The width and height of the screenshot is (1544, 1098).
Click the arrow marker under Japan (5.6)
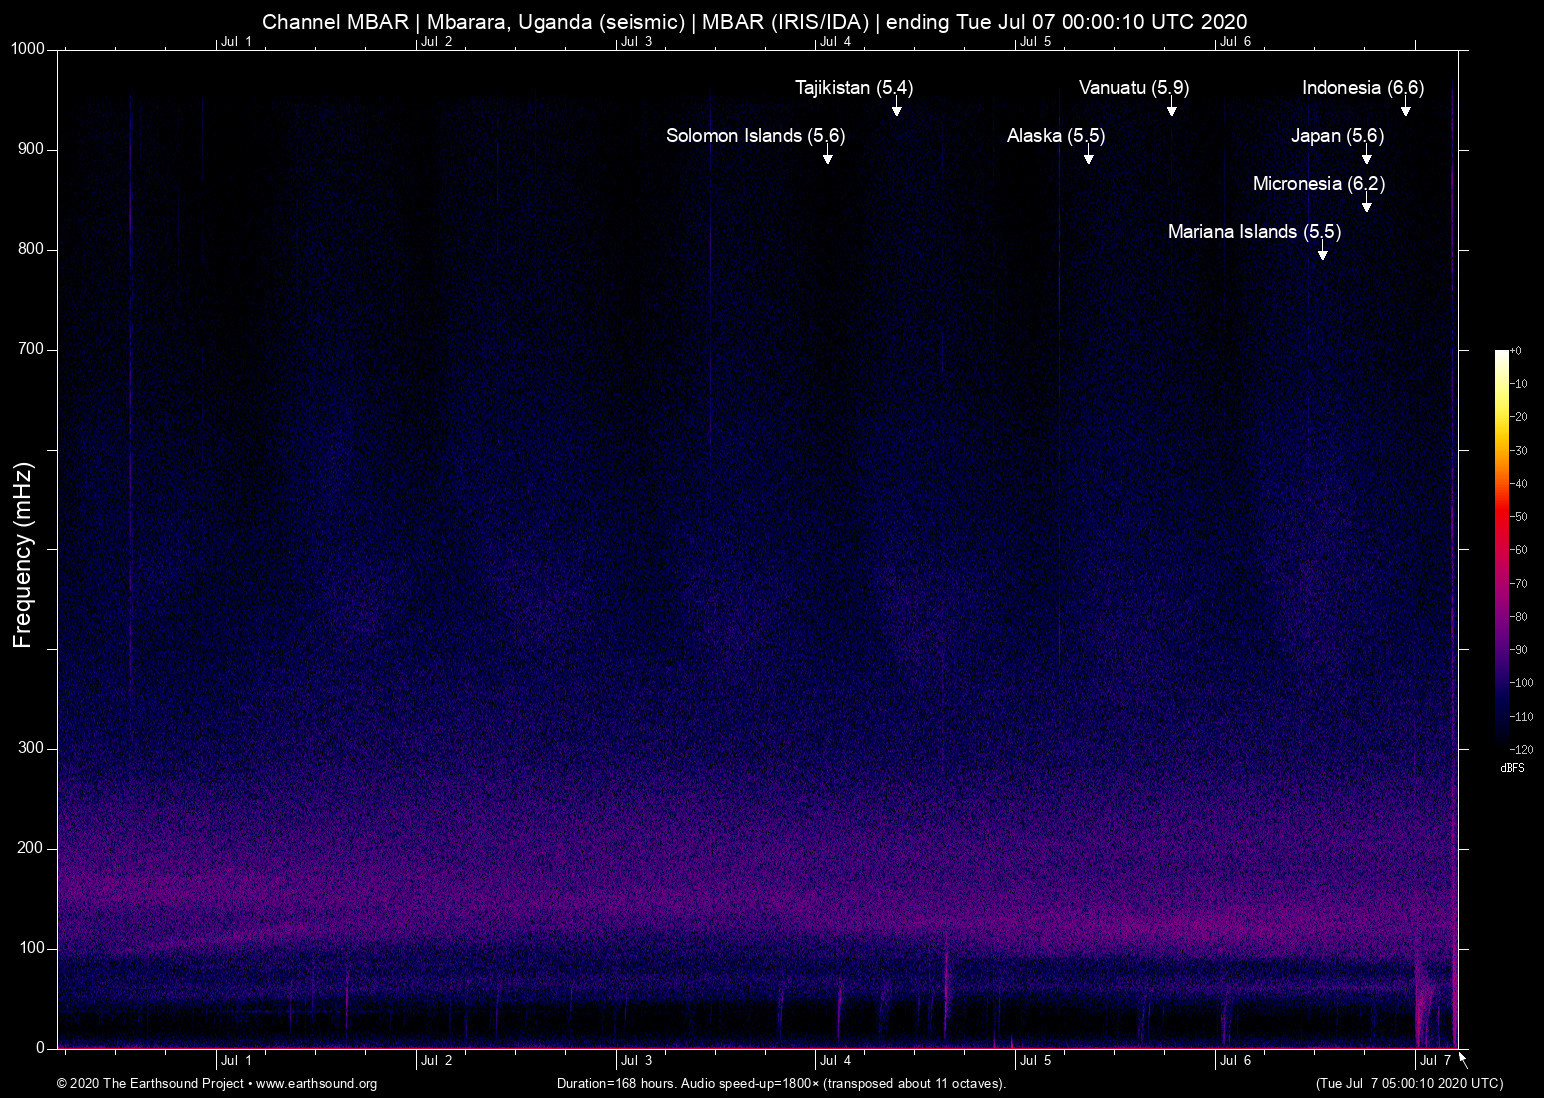coord(1366,157)
